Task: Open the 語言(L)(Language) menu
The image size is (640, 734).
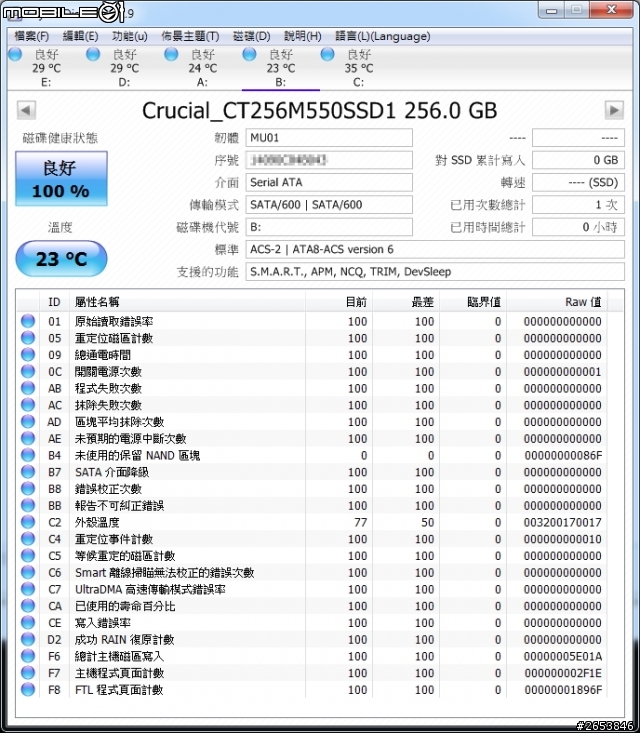Action: tap(383, 36)
